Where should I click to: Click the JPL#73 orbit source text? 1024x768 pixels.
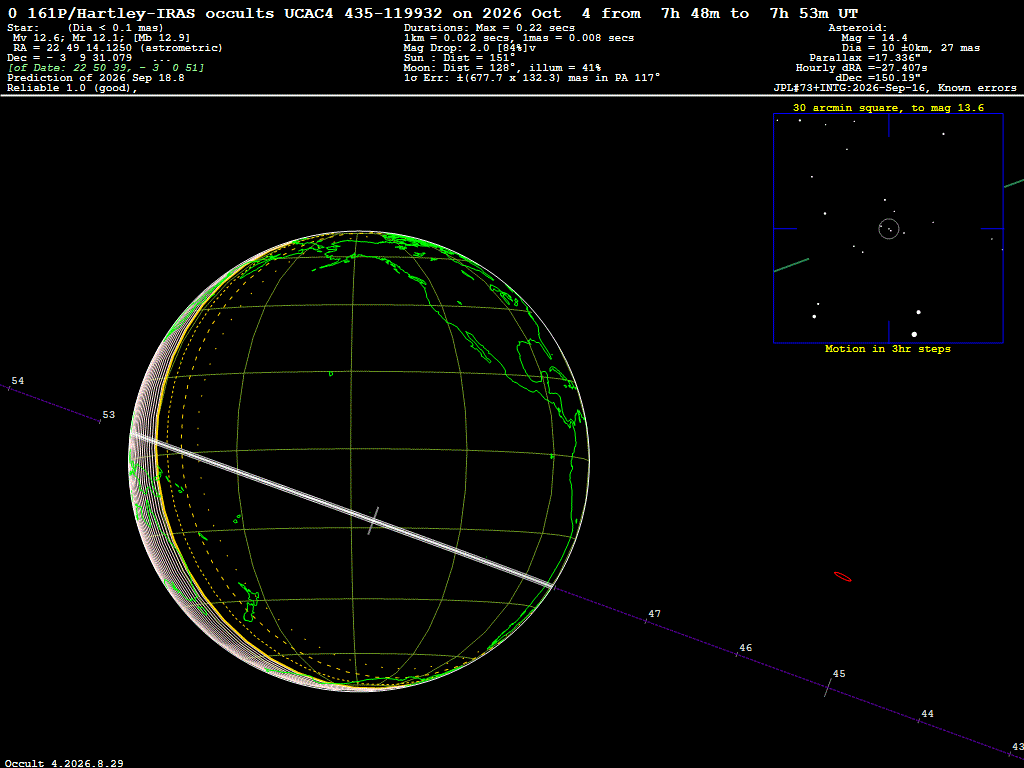(x=895, y=88)
